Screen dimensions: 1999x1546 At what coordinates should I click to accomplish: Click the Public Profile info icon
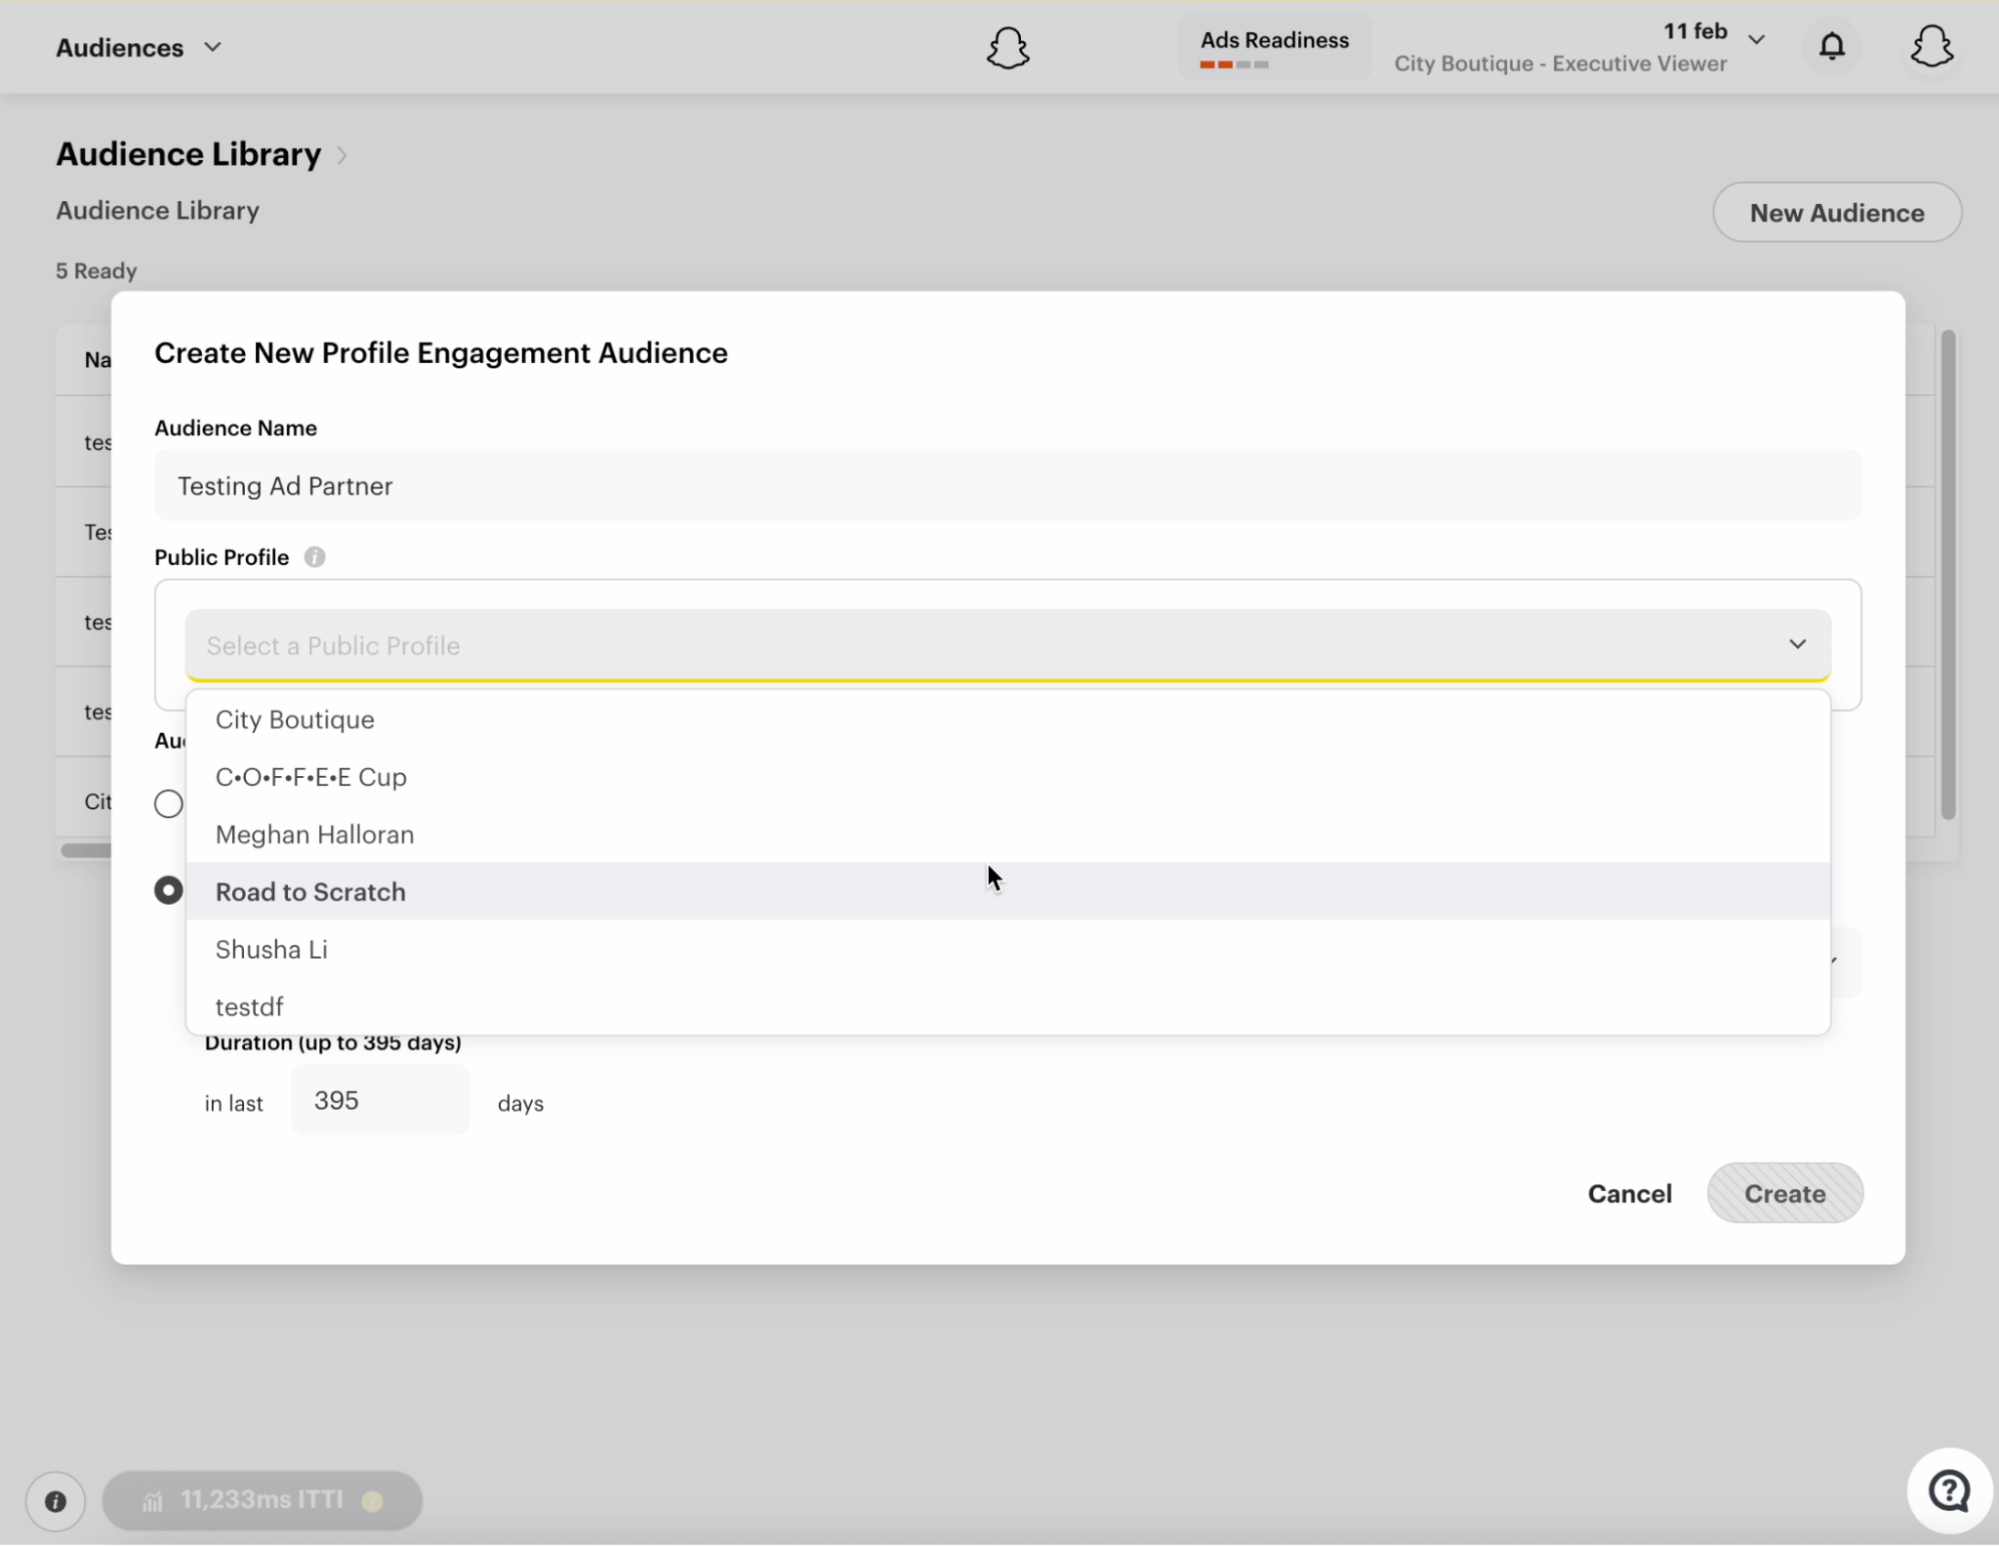tap(315, 557)
